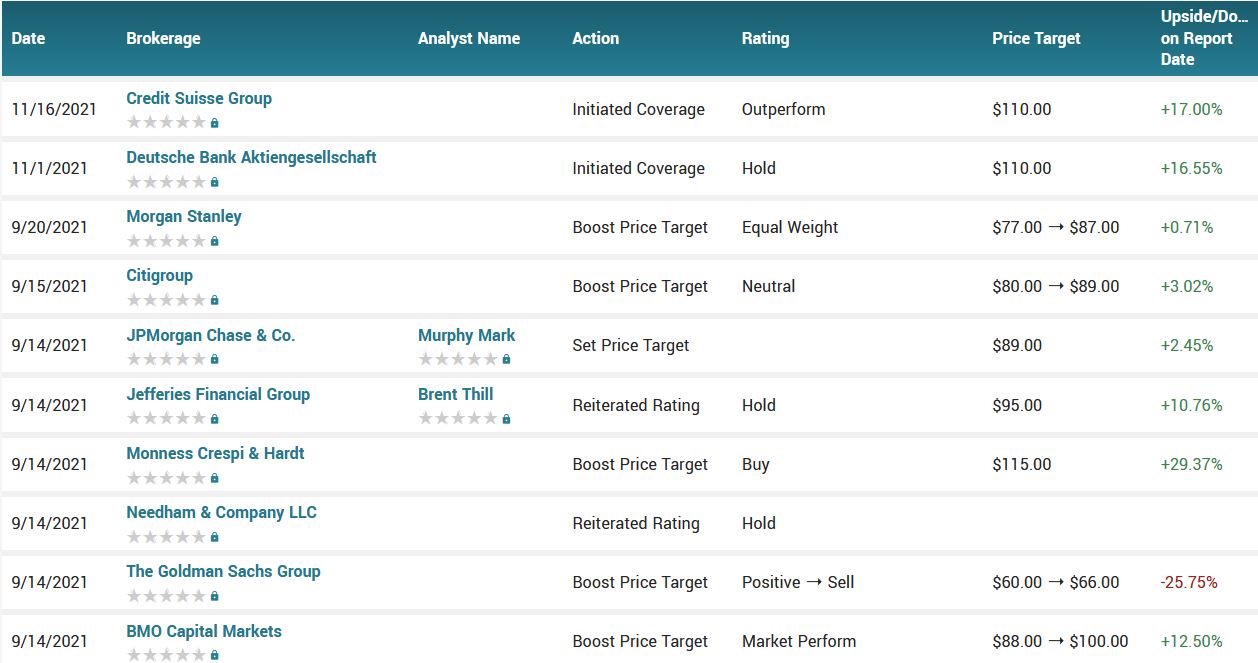Click the Jefferies Financial Group link
The image size is (1258, 663).
(218, 394)
